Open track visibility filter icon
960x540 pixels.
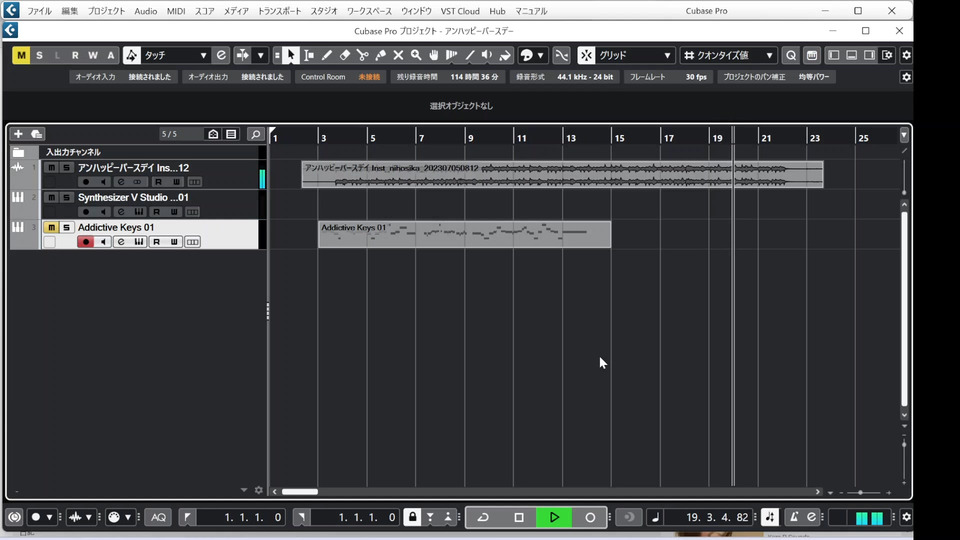[x=213, y=134]
